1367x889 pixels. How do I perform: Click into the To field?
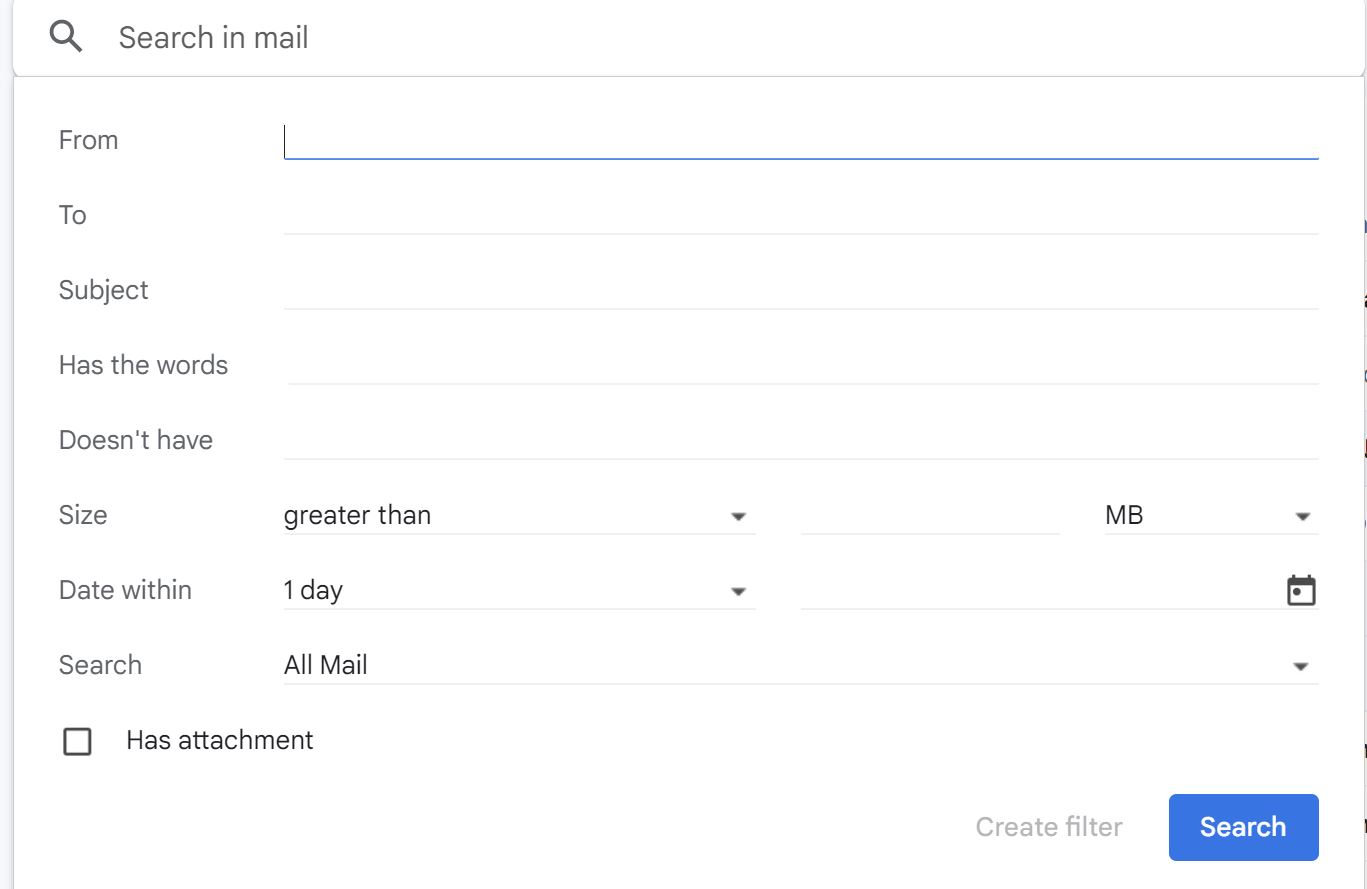click(x=801, y=216)
